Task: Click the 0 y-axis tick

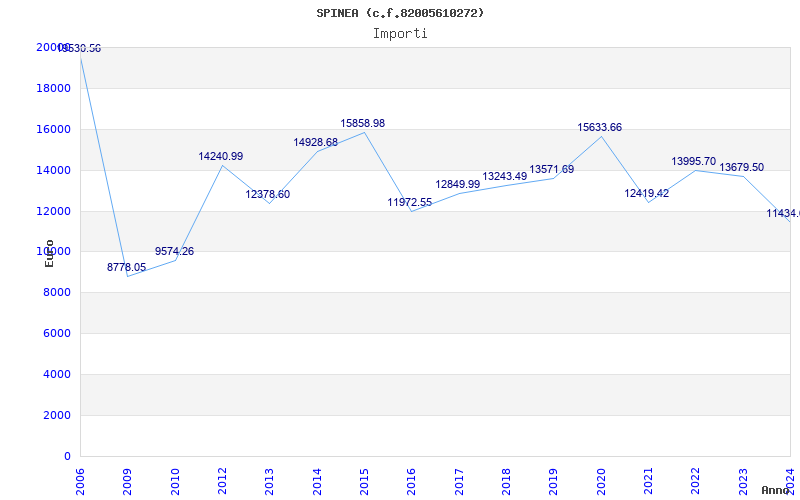Action: point(67,456)
